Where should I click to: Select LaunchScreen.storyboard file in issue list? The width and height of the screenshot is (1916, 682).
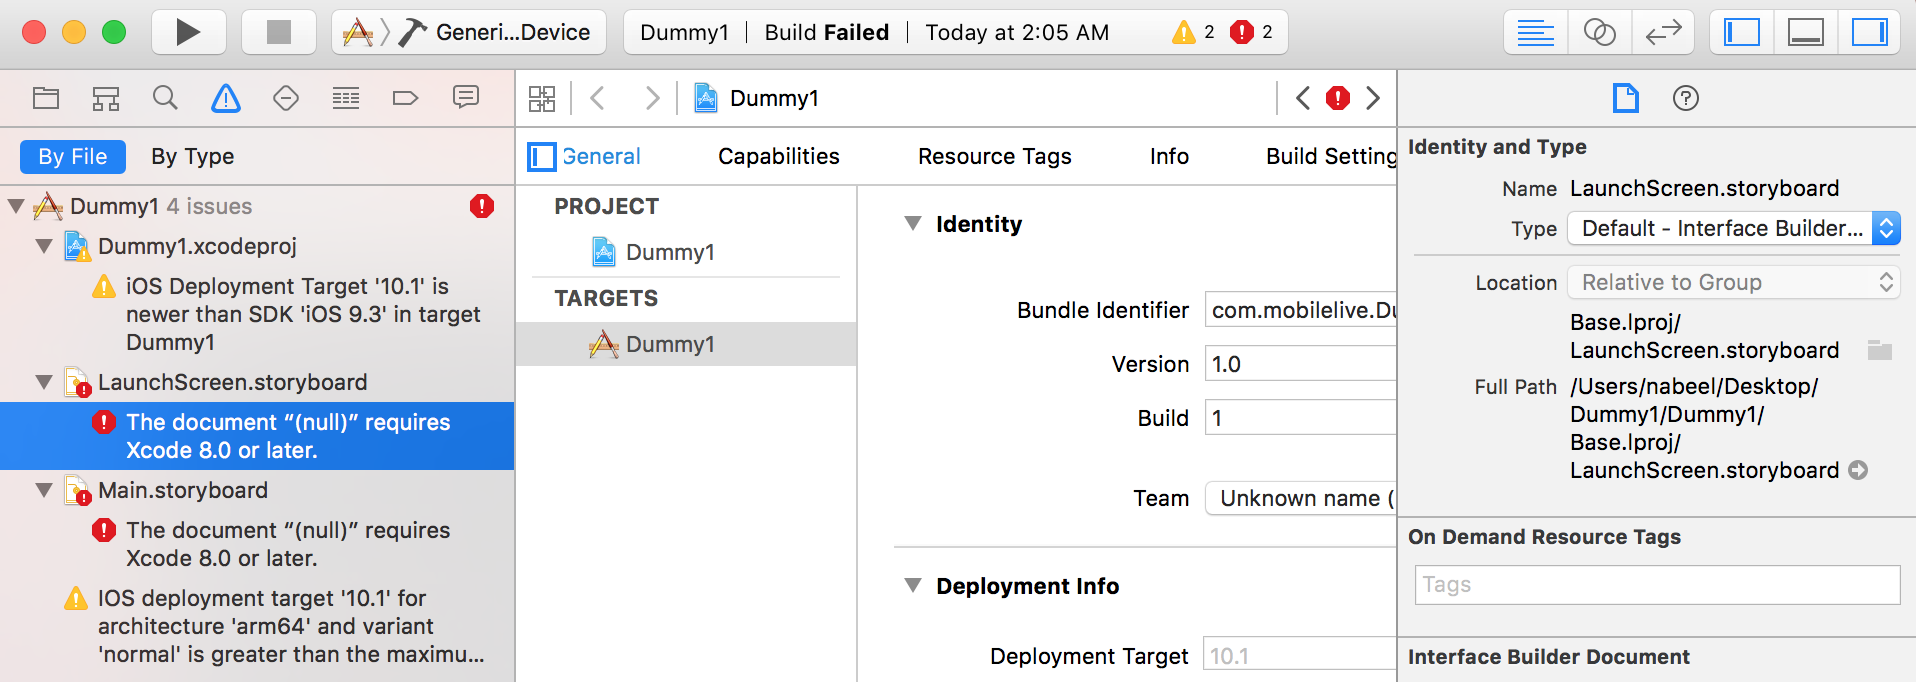(x=233, y=382)
